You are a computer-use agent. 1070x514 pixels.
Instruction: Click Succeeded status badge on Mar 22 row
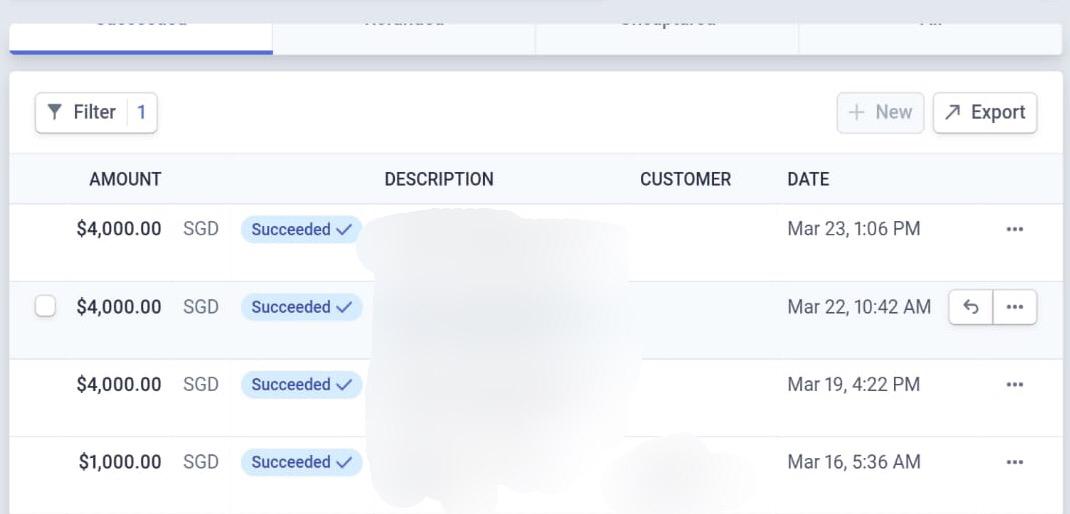click(x=301, y=307)
